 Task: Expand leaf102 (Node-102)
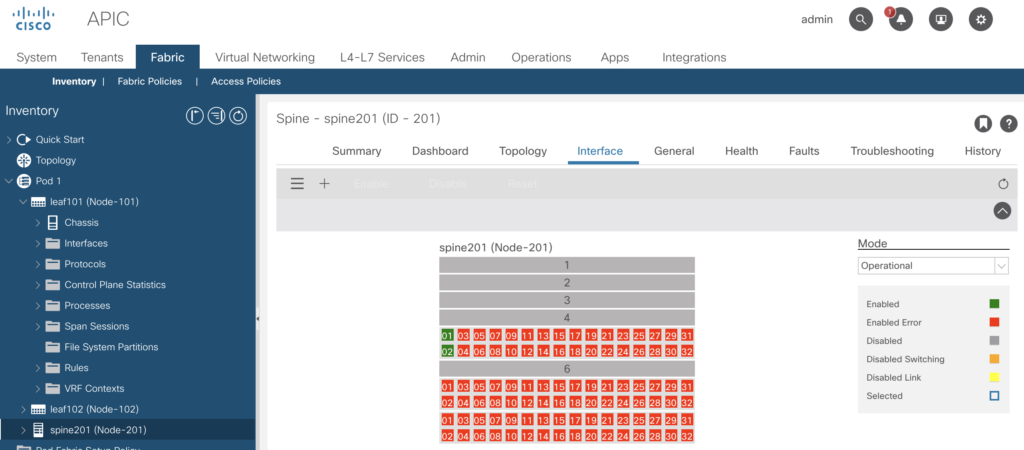pyautogui.click(x=24, y=410)
